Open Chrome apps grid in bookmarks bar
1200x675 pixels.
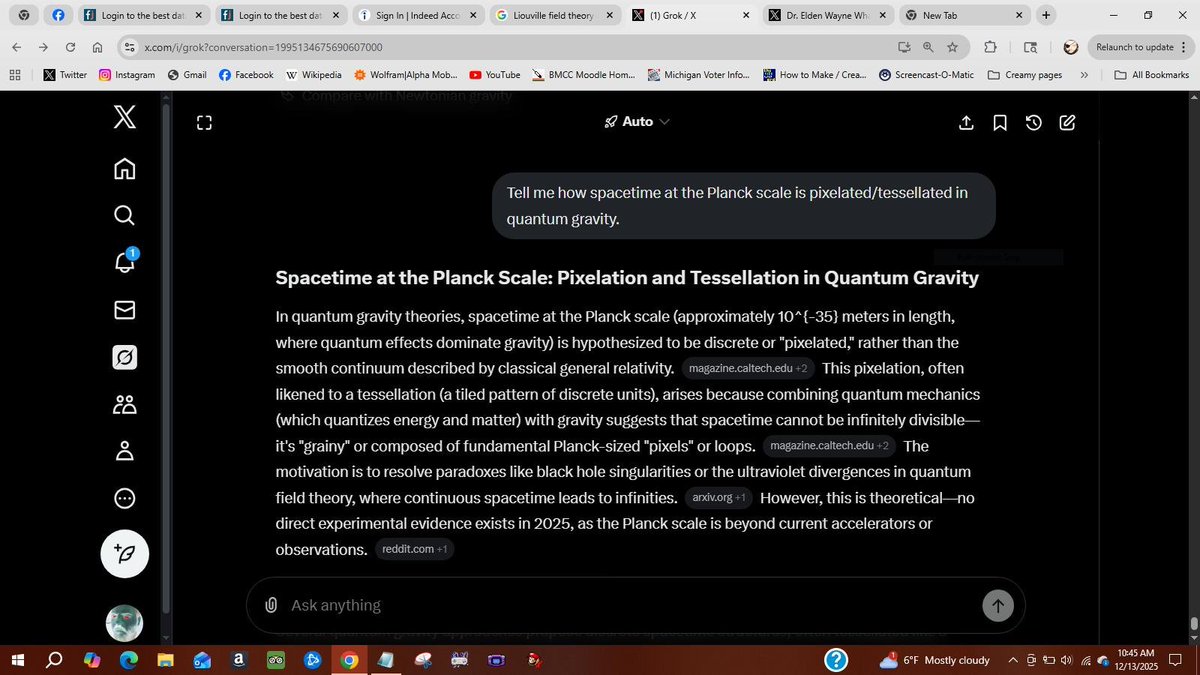(15, 75)
